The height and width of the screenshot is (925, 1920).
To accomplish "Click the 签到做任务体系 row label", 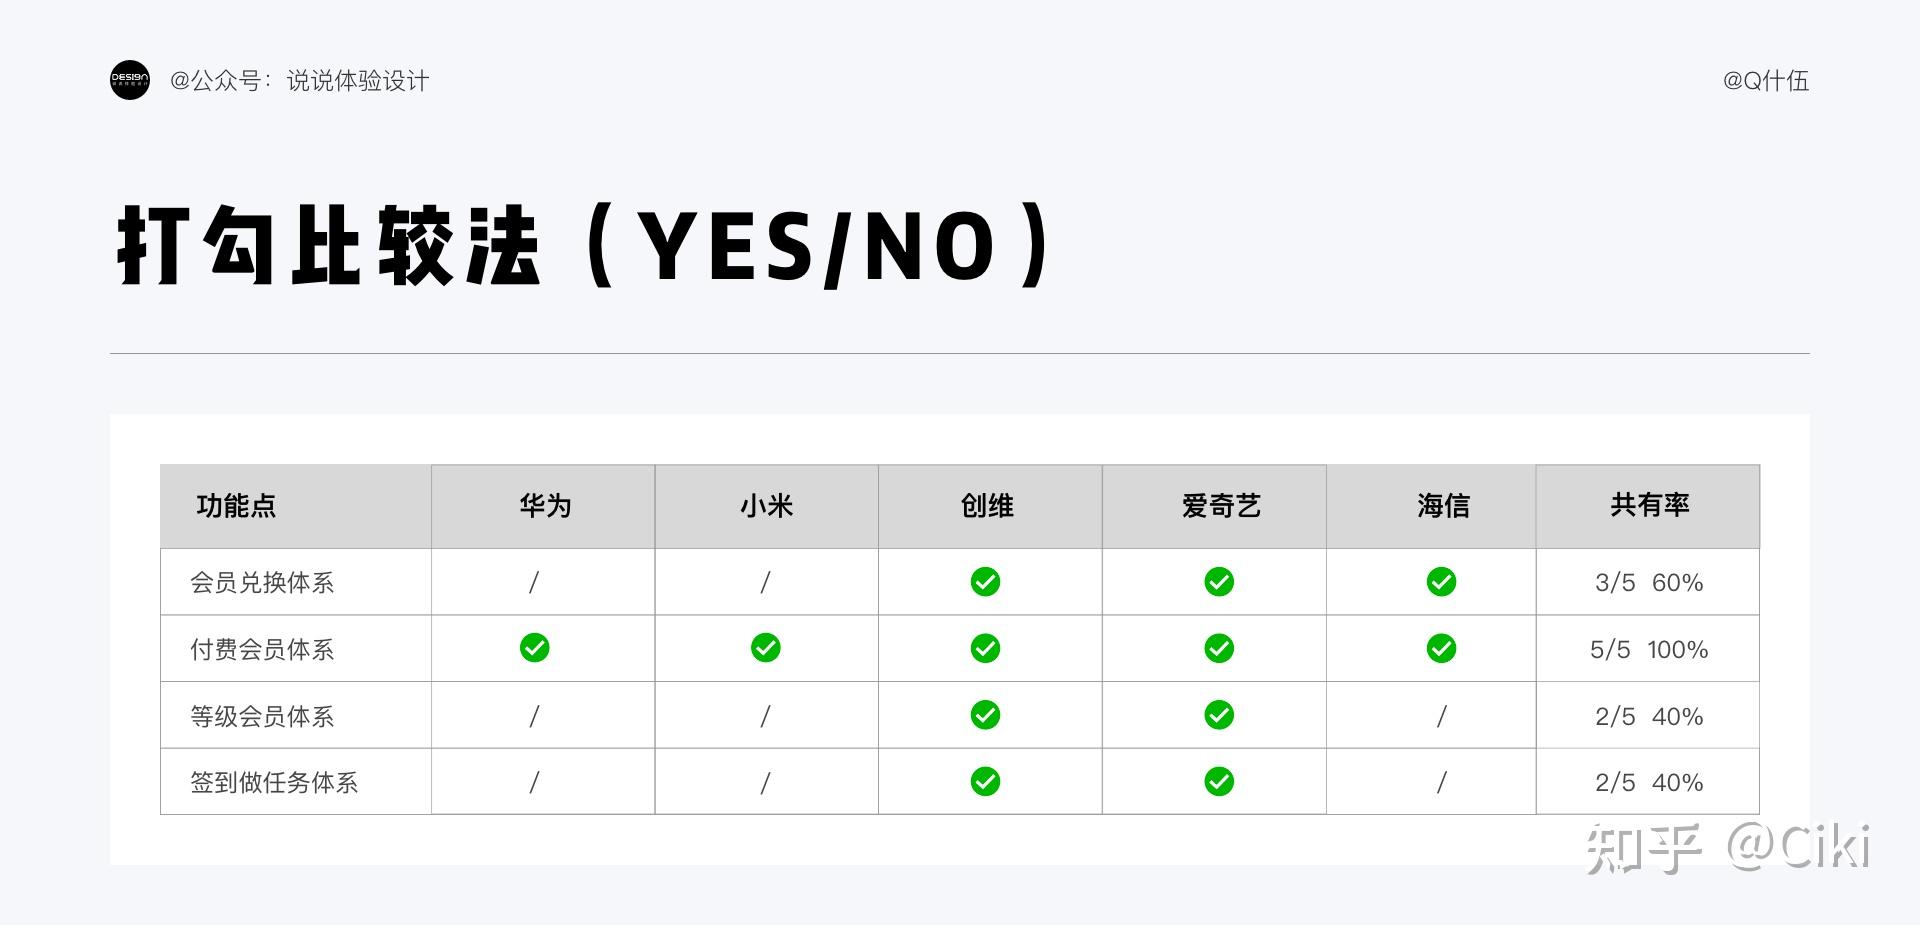I will pyautogui.click(x=274, y=782).
